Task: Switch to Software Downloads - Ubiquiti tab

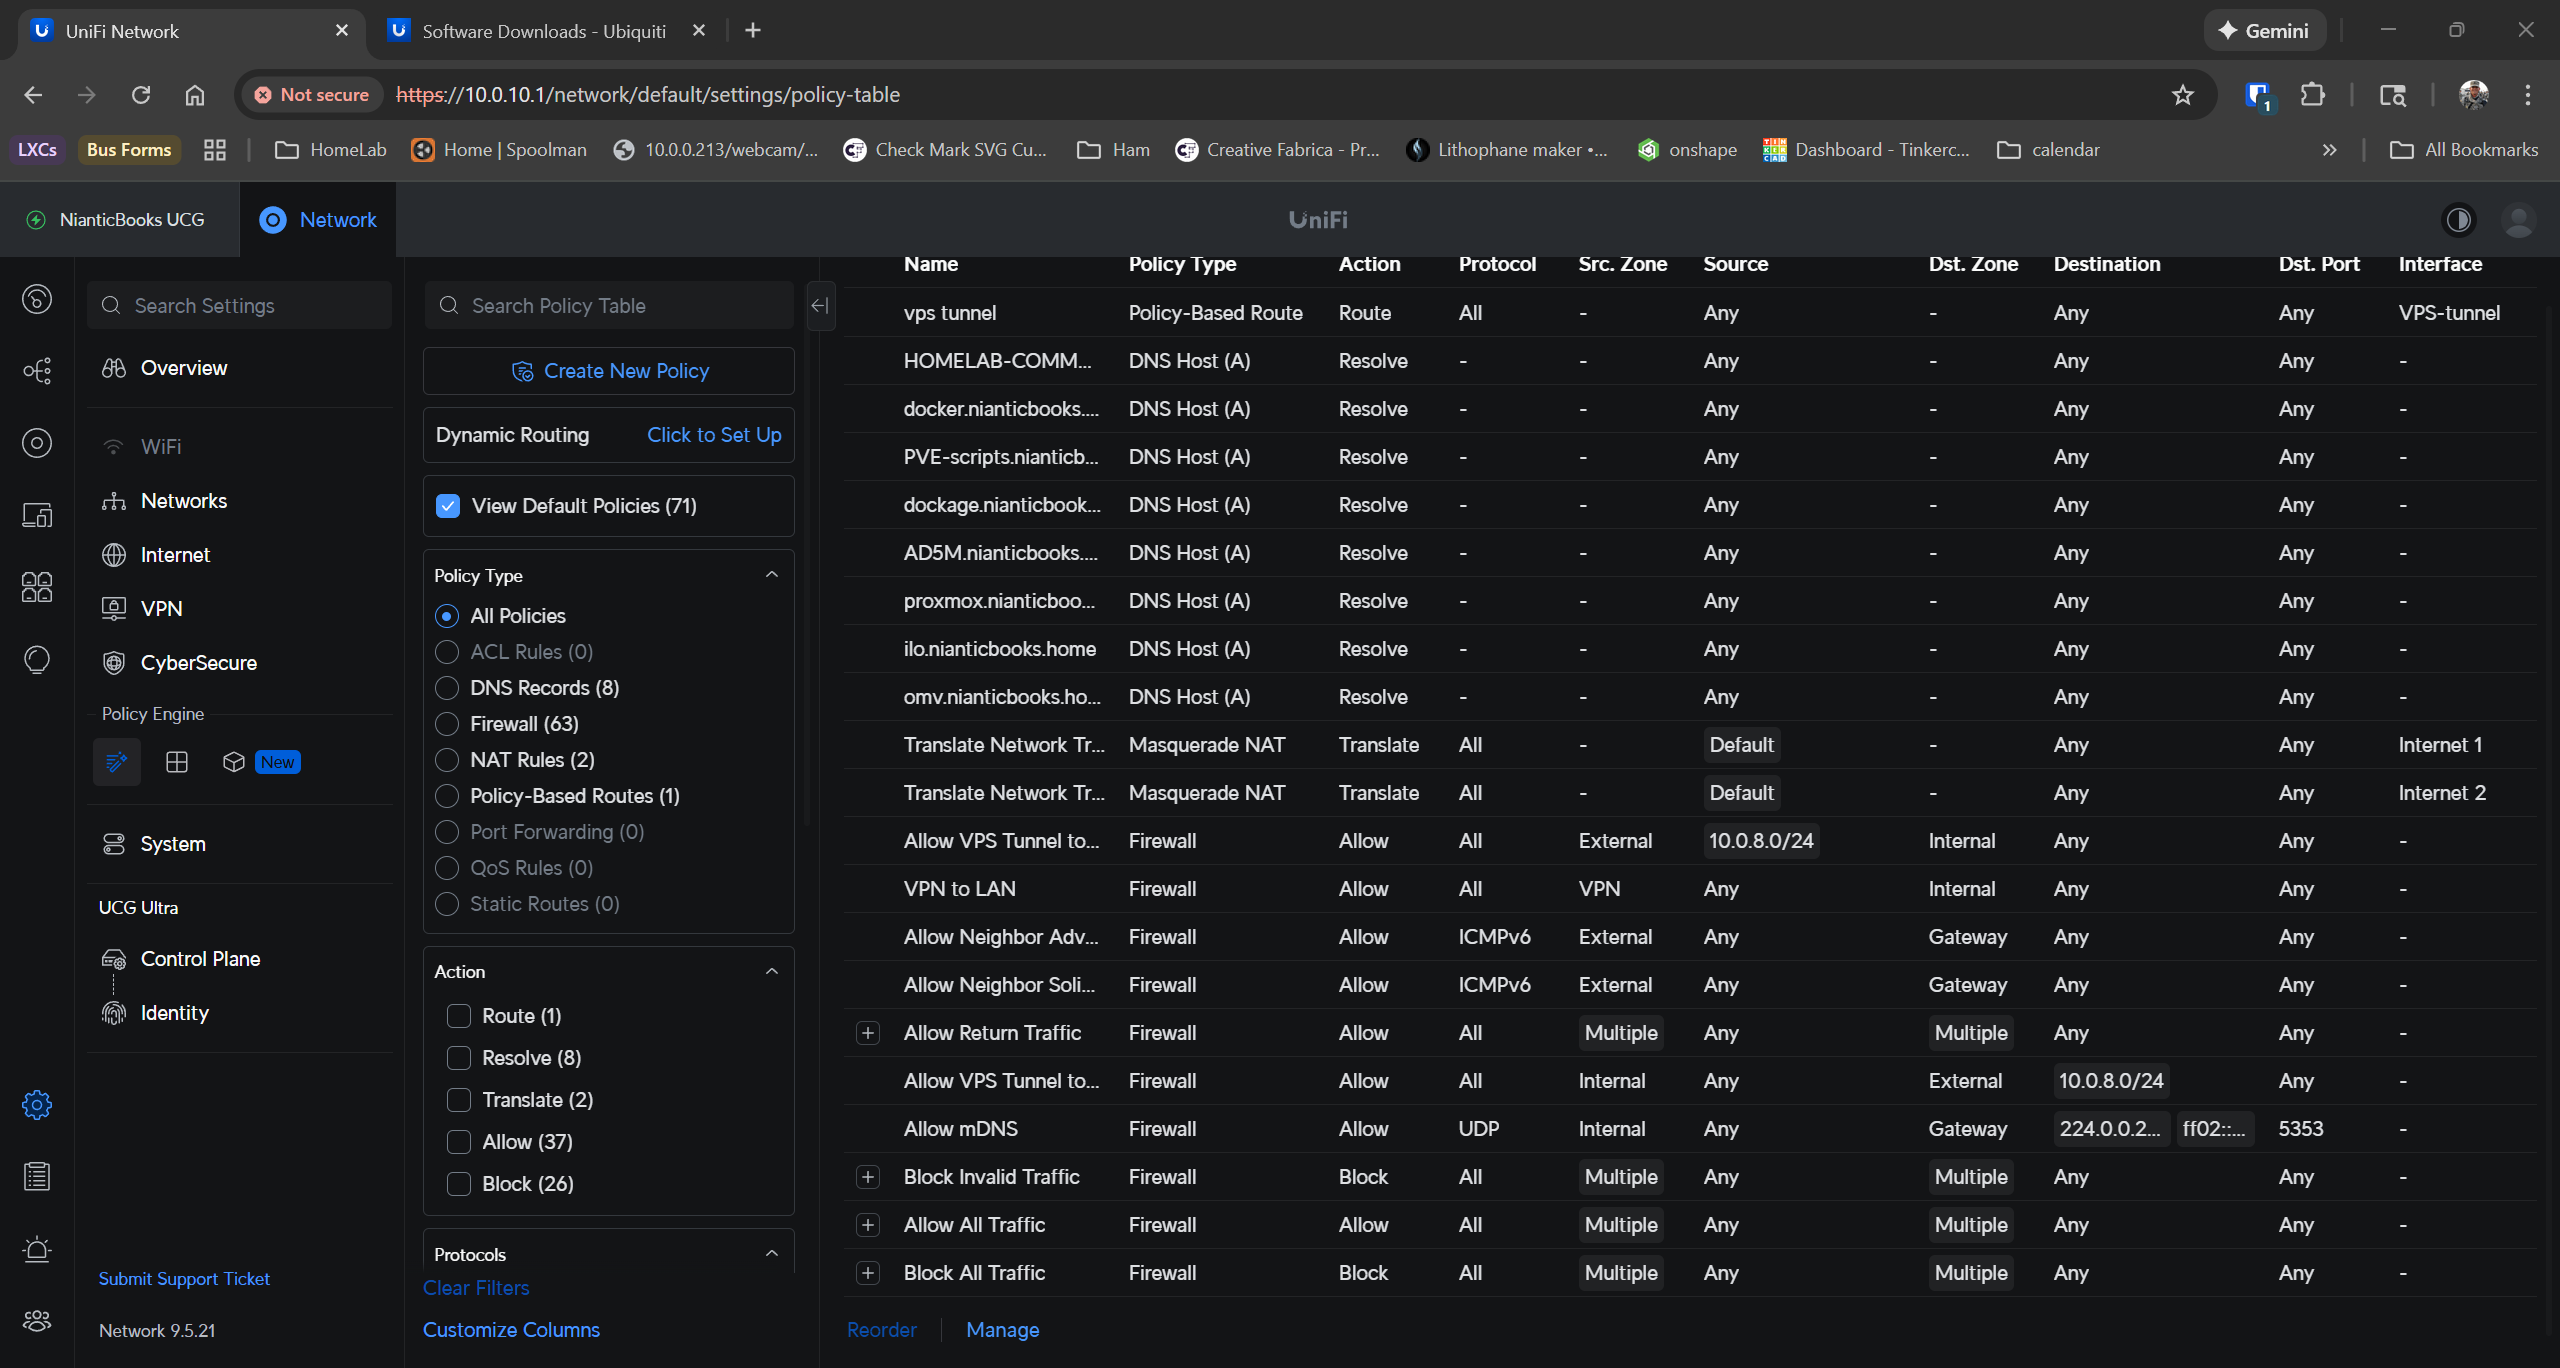Action: click(x=543, y=31)
